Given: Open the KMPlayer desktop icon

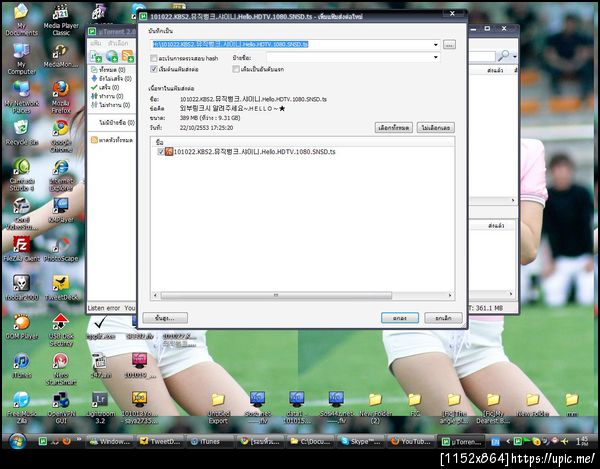Looking at the screenshot, I should (x=61, y=210).
